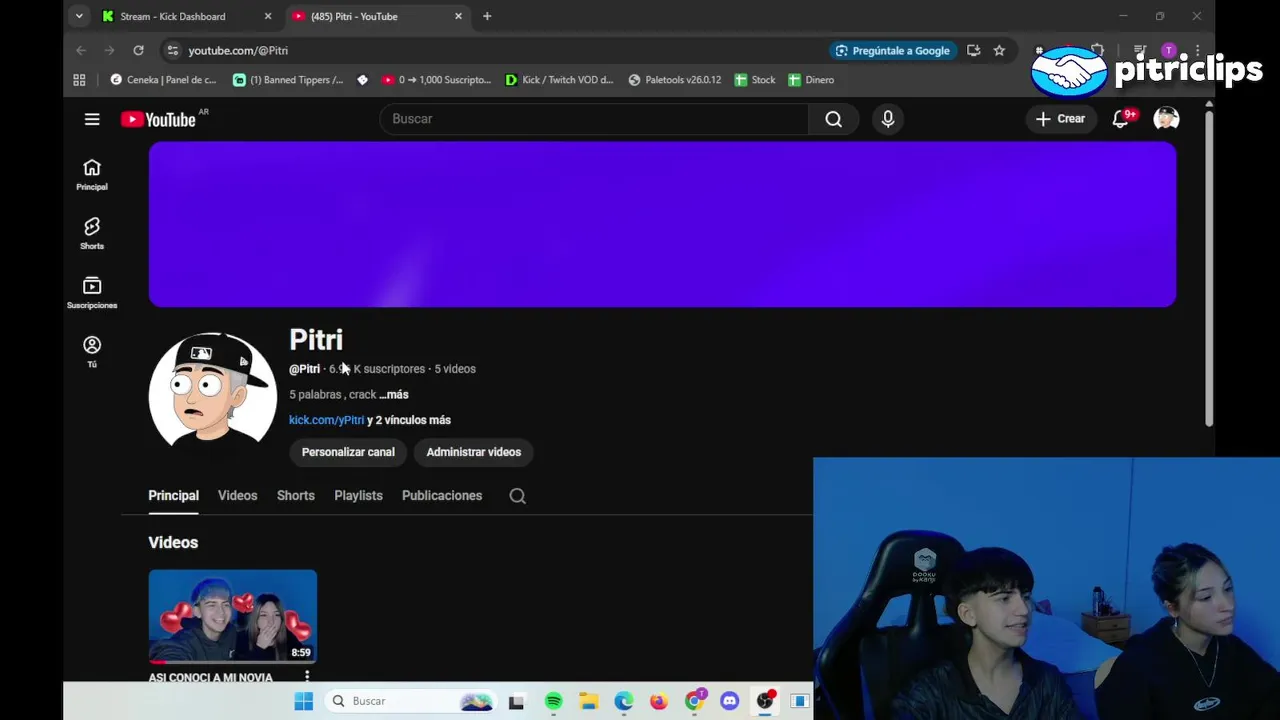The image size is (1280, 720).
Task: Click the @Pitri channel handle text
Action: [x=305, y=369]
